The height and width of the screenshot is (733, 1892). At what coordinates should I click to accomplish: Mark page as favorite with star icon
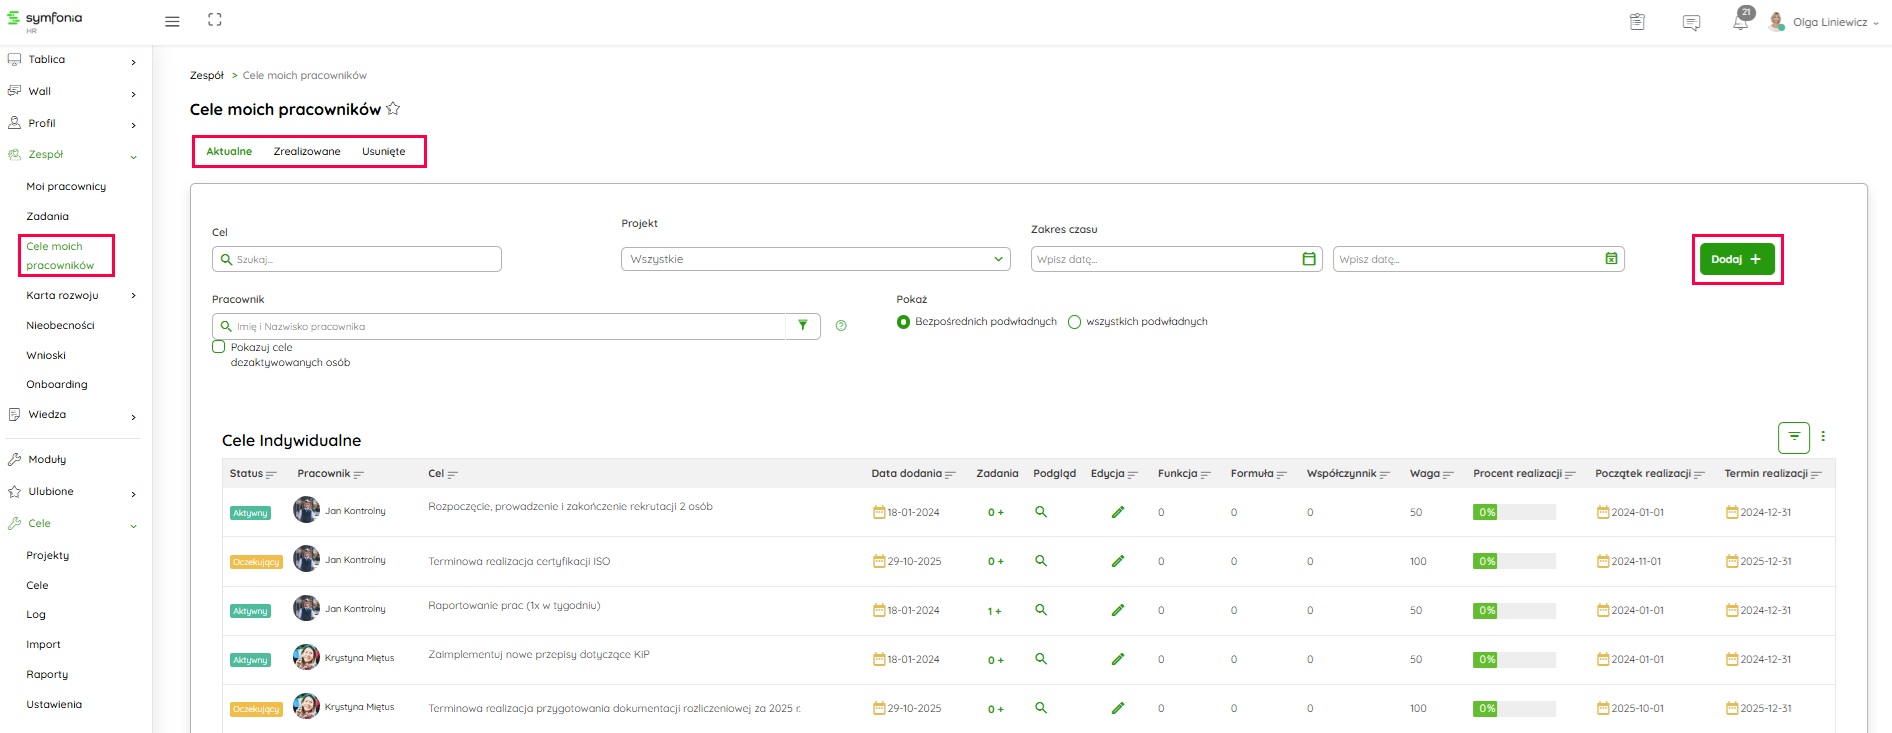[x=393, y=109]
